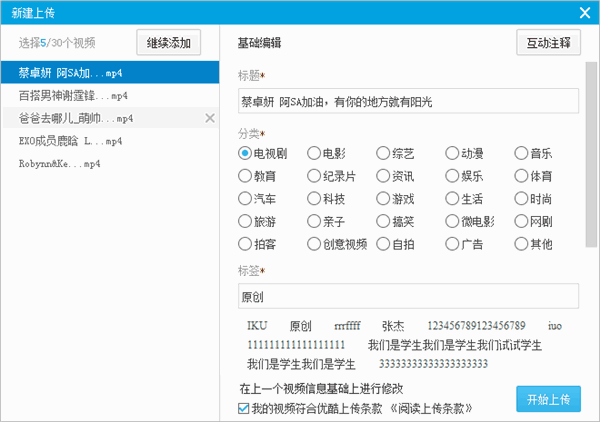
Task: Select the 音乐 category radio
Action: [521, 153]
